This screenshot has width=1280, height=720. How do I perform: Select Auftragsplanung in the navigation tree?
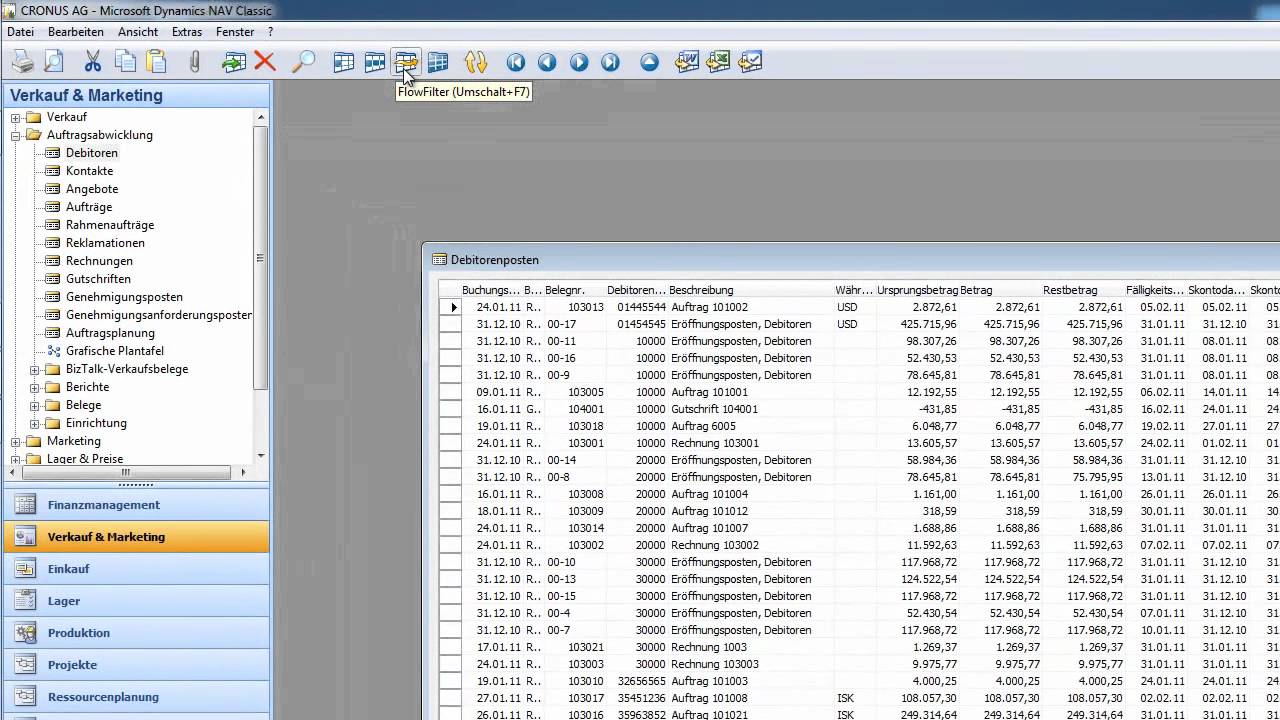[x=110, y=333]
